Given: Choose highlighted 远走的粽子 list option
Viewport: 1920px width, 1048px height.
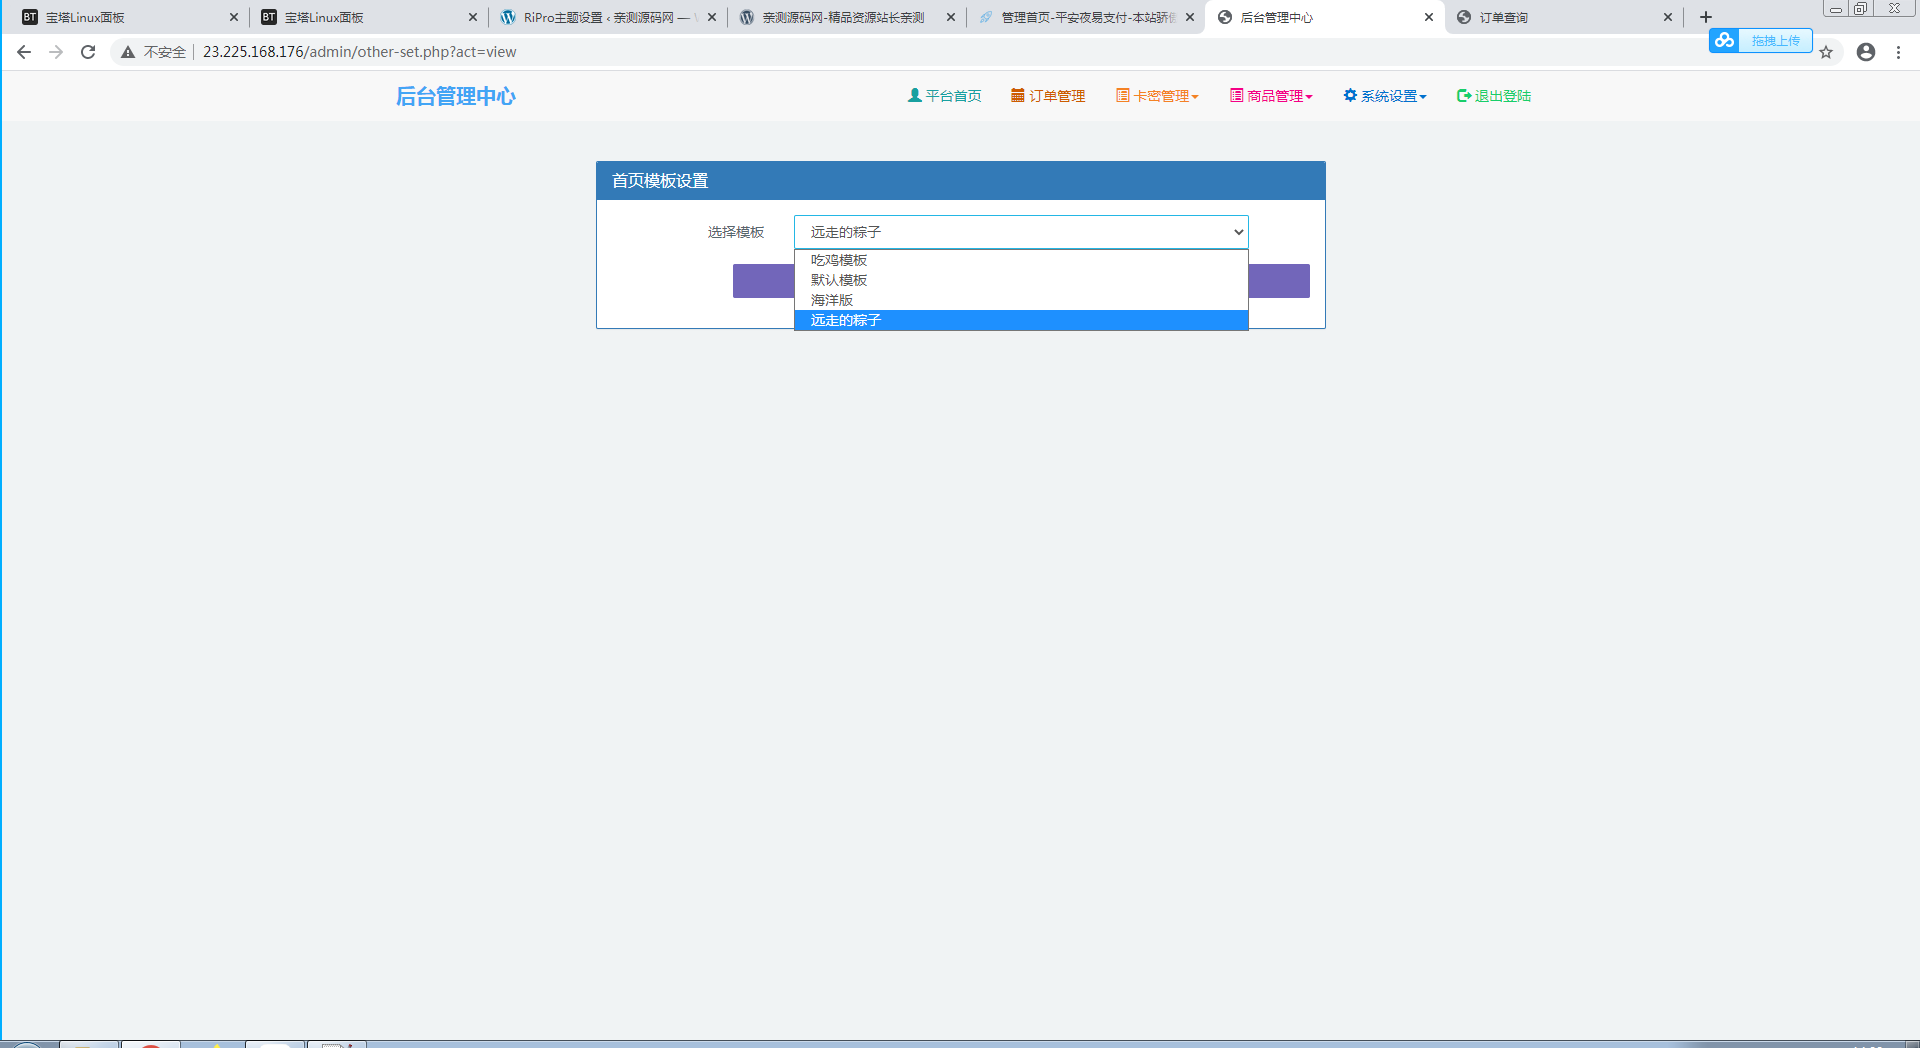Looking at the screenshot, I should click(1021, 320).
